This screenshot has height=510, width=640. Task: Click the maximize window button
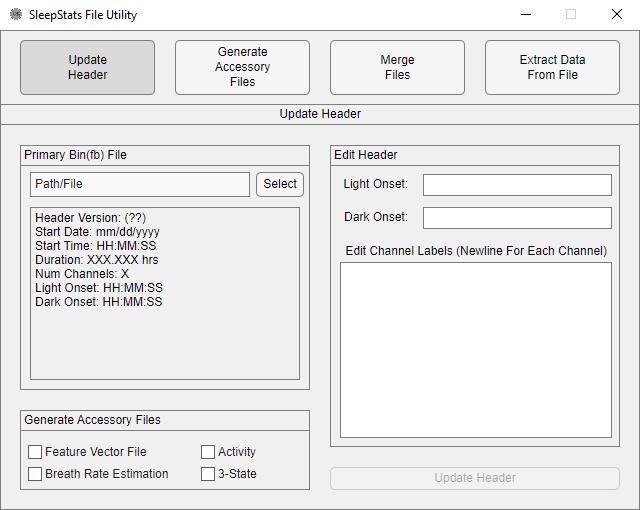coord(571,15)
